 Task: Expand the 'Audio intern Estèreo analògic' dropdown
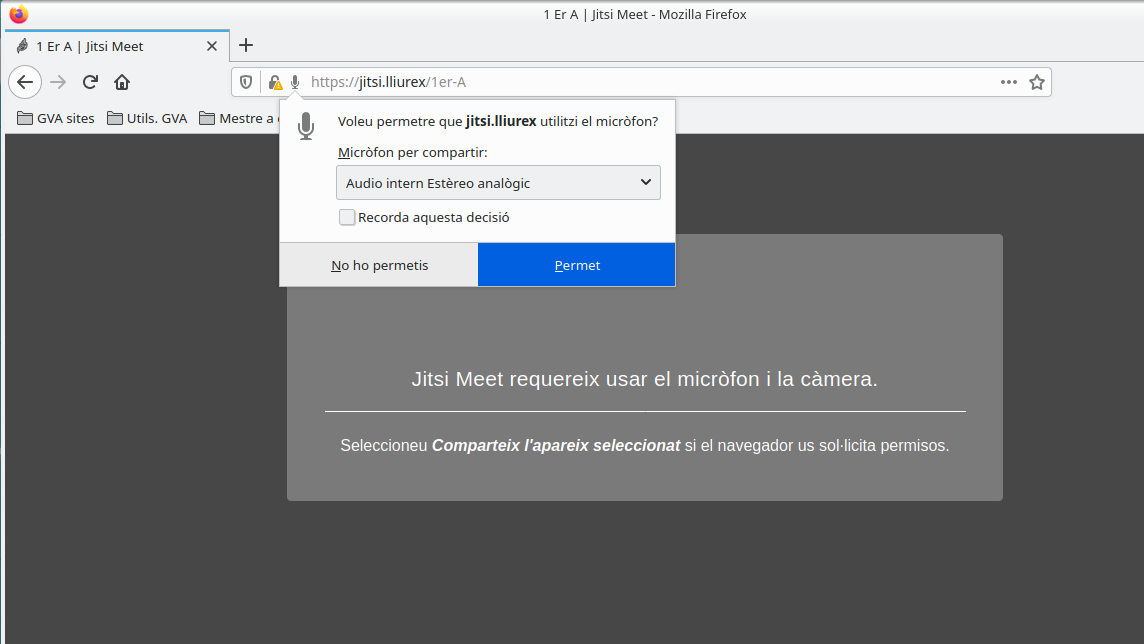pos(498,183)
